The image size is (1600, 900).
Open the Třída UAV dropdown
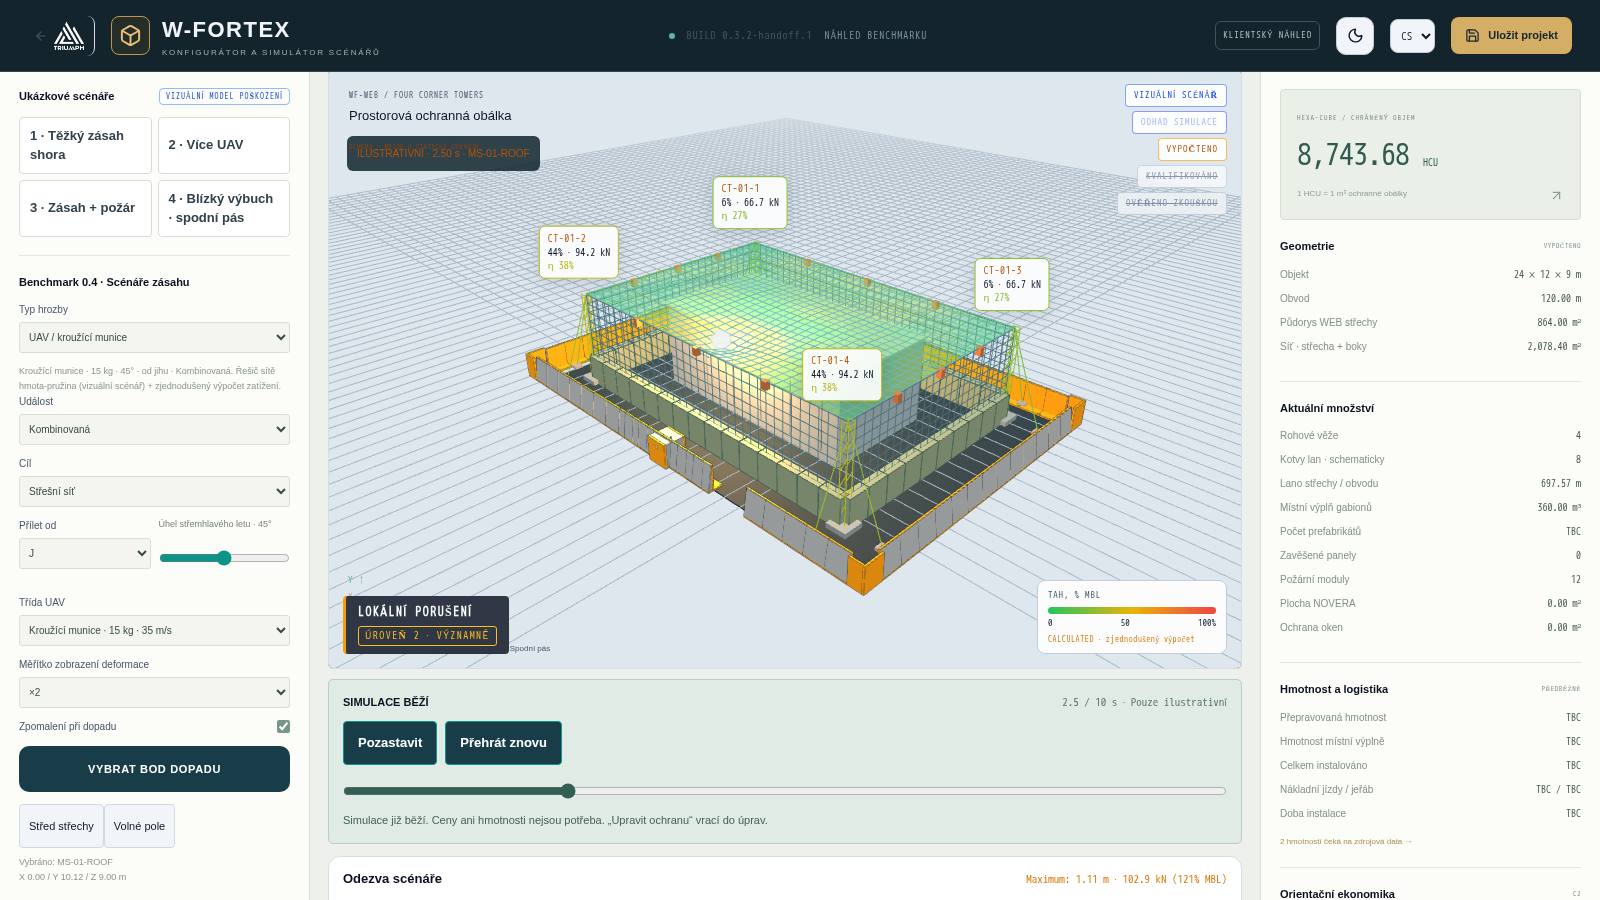tap(154, 630)
